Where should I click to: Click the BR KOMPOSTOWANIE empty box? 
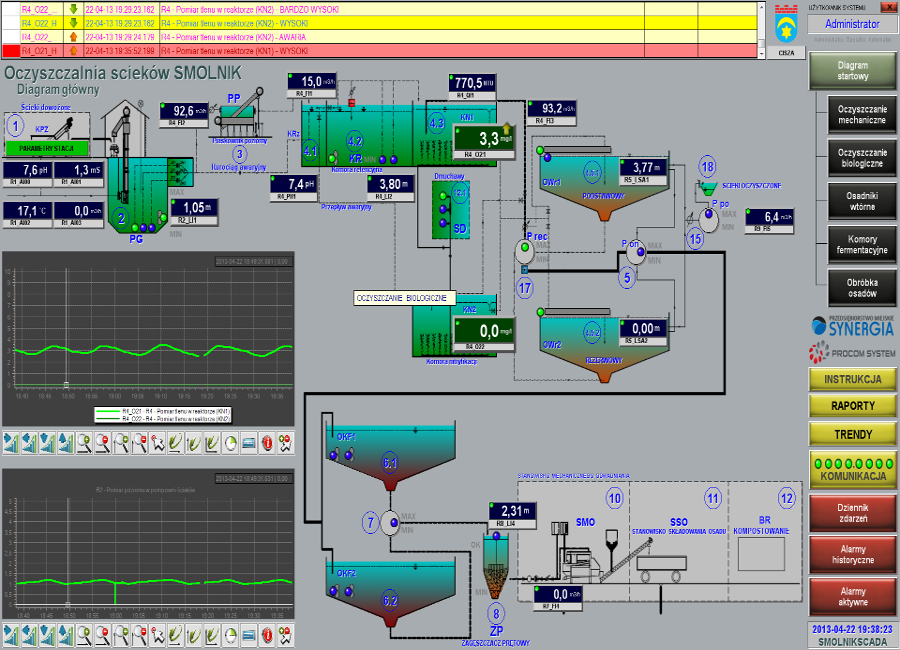[761, 554]
